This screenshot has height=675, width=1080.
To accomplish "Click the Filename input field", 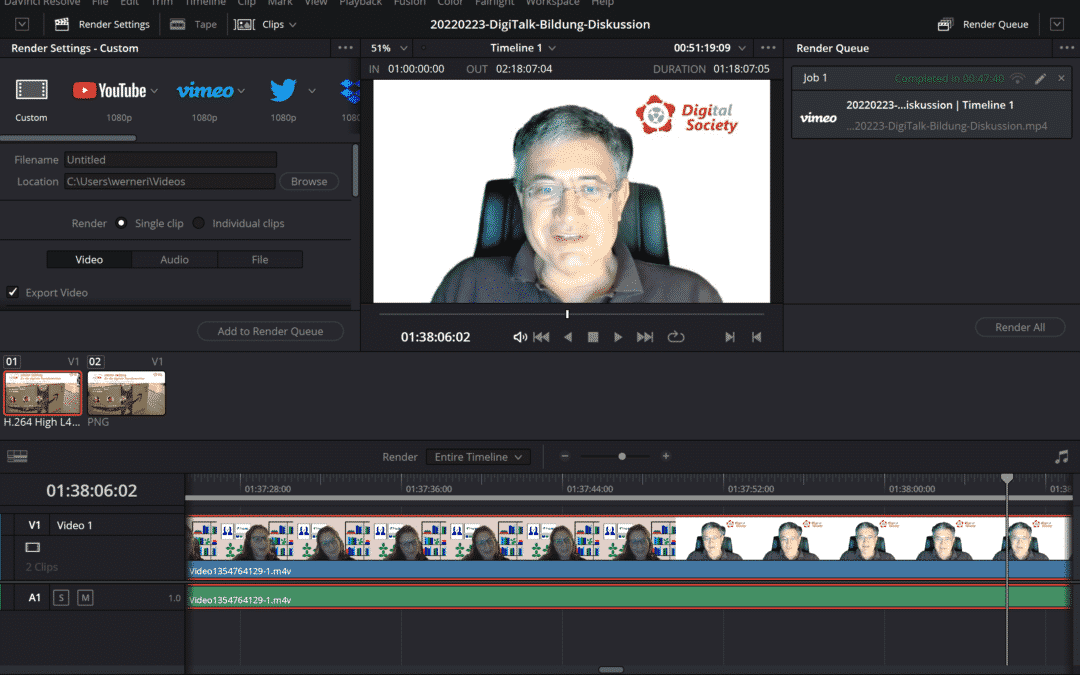I will tap(170, 159).
